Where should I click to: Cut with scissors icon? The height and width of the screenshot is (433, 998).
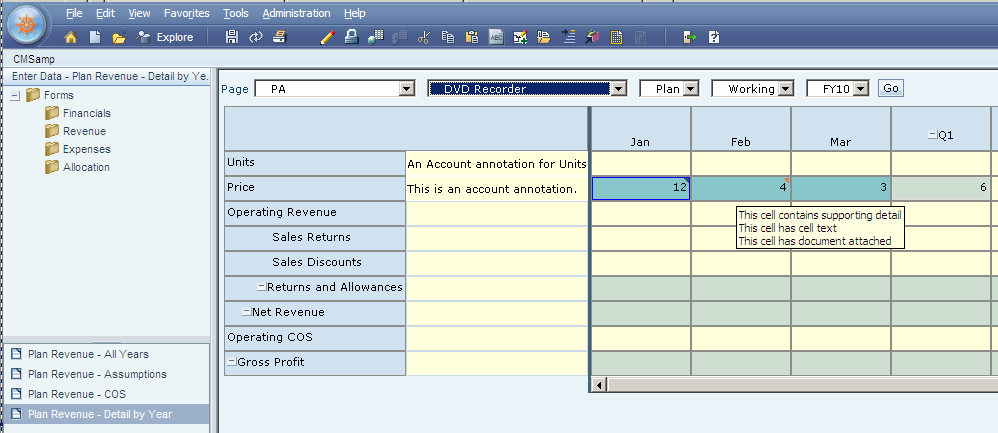click(423, 38)
